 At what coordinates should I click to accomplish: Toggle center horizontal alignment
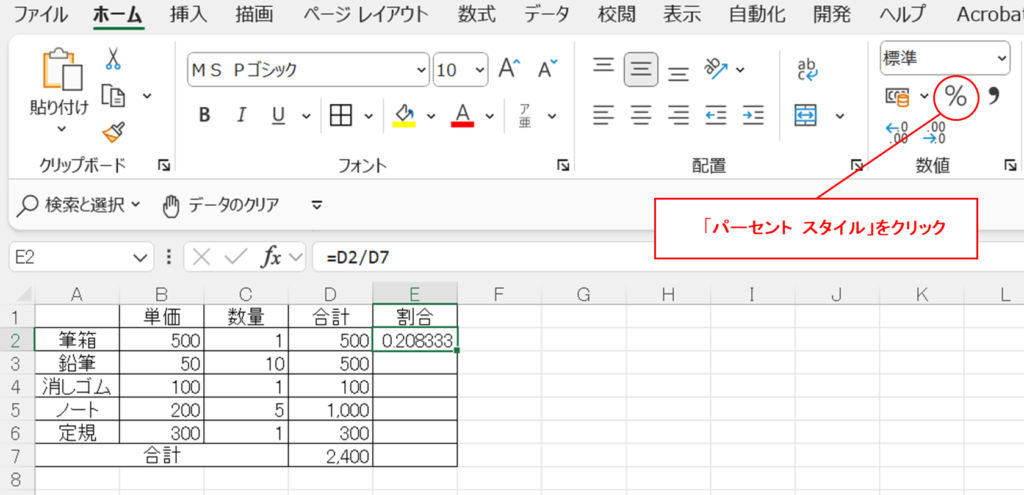click(640, 115)
